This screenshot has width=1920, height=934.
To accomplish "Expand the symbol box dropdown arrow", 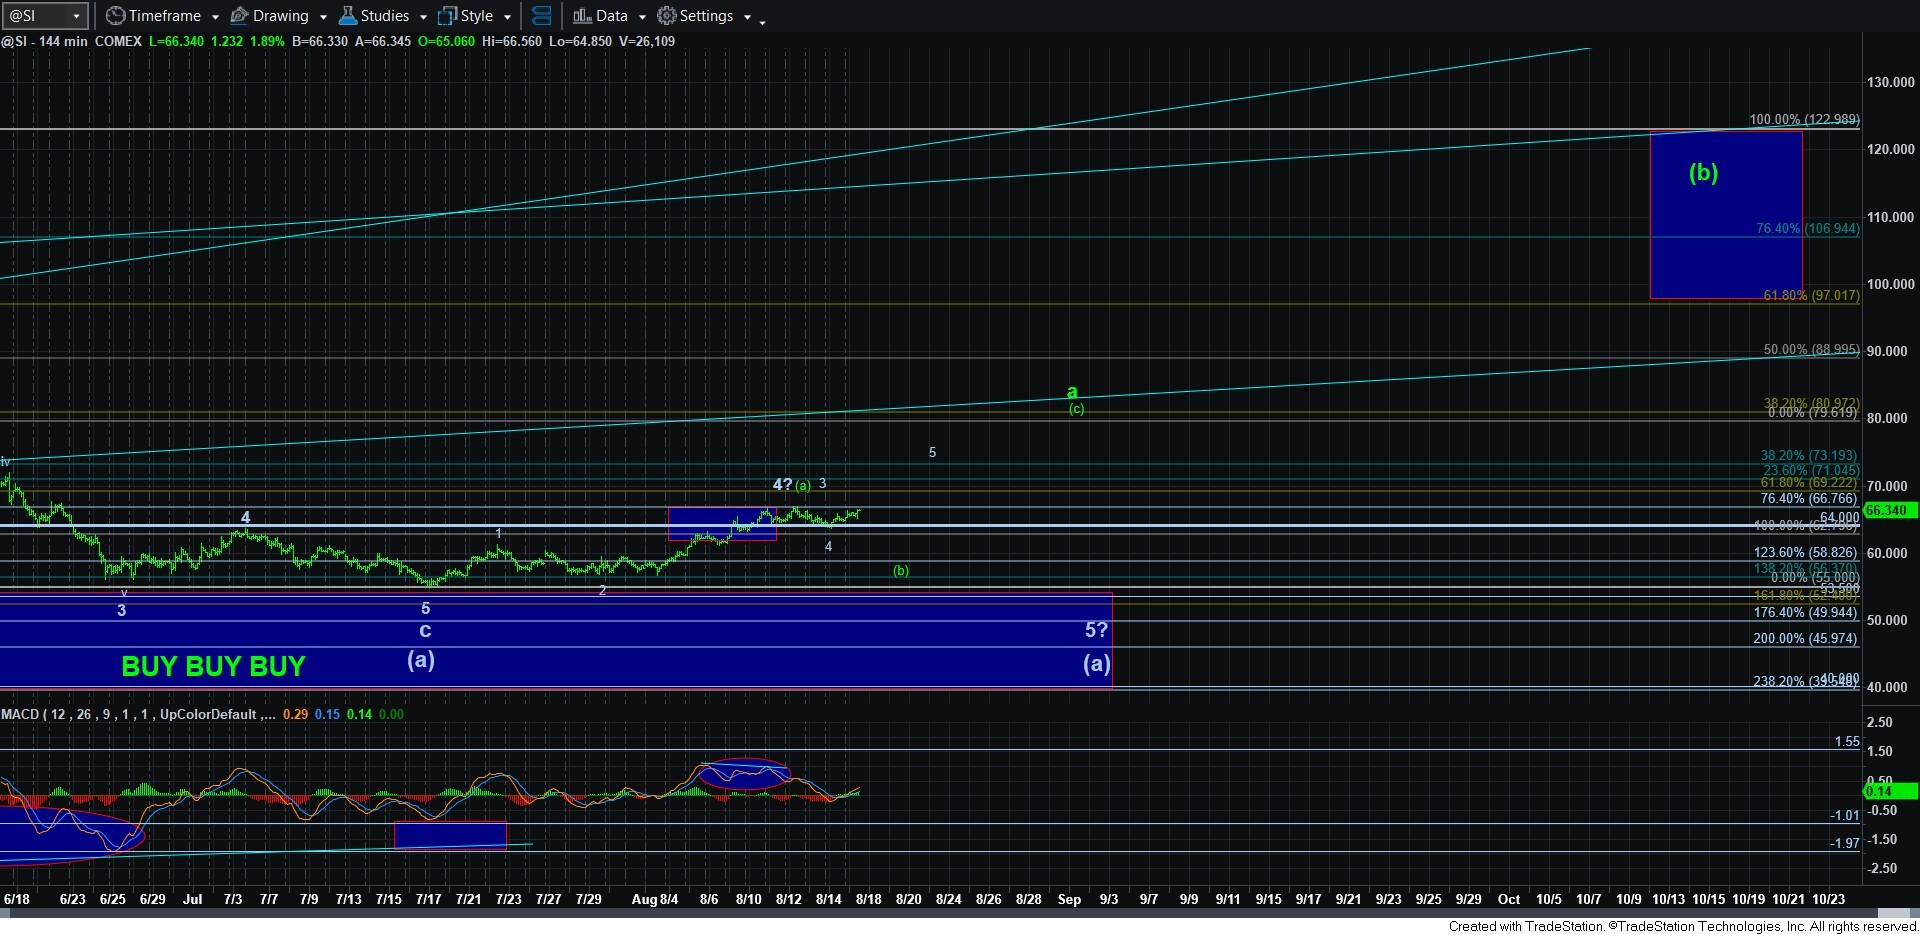I will tap(76, 16).
